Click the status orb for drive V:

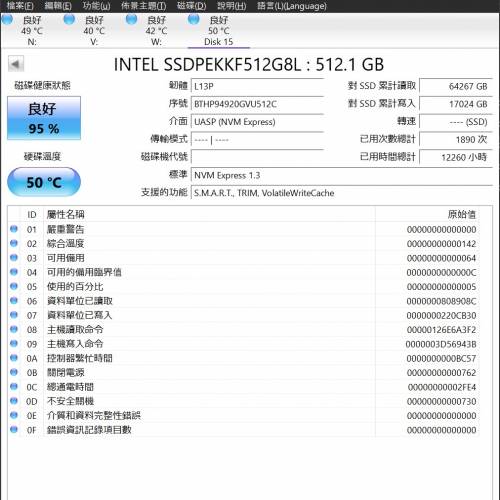click(x=69, y=20)
